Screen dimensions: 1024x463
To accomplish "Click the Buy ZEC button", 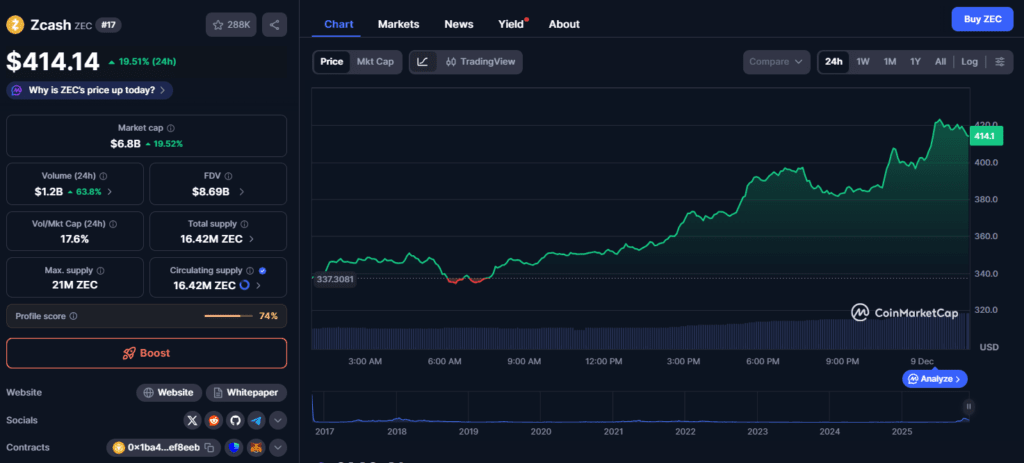I will [x=981, y=19].
